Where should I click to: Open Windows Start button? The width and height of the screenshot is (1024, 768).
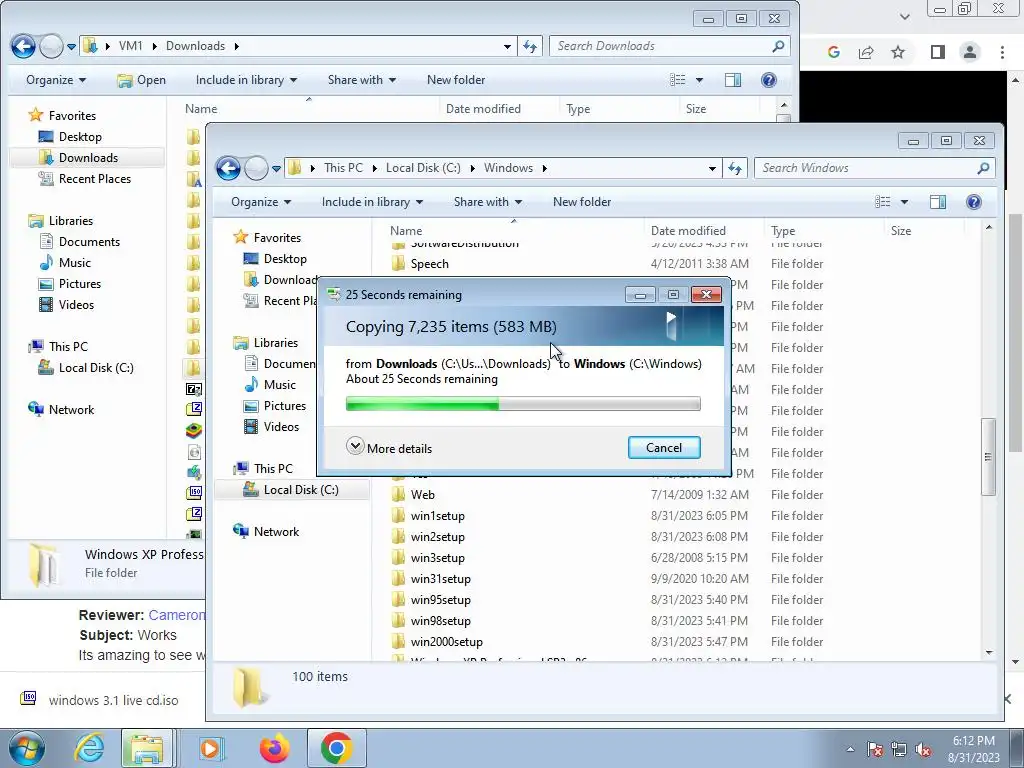[x=27, y=748]
